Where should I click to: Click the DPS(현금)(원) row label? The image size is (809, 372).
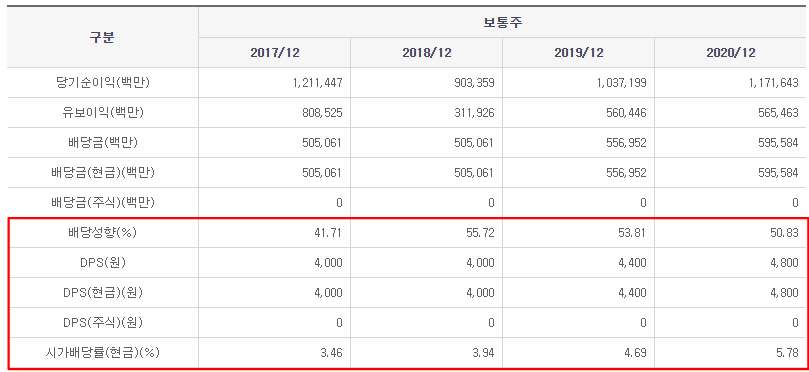(x=103, y=293)
